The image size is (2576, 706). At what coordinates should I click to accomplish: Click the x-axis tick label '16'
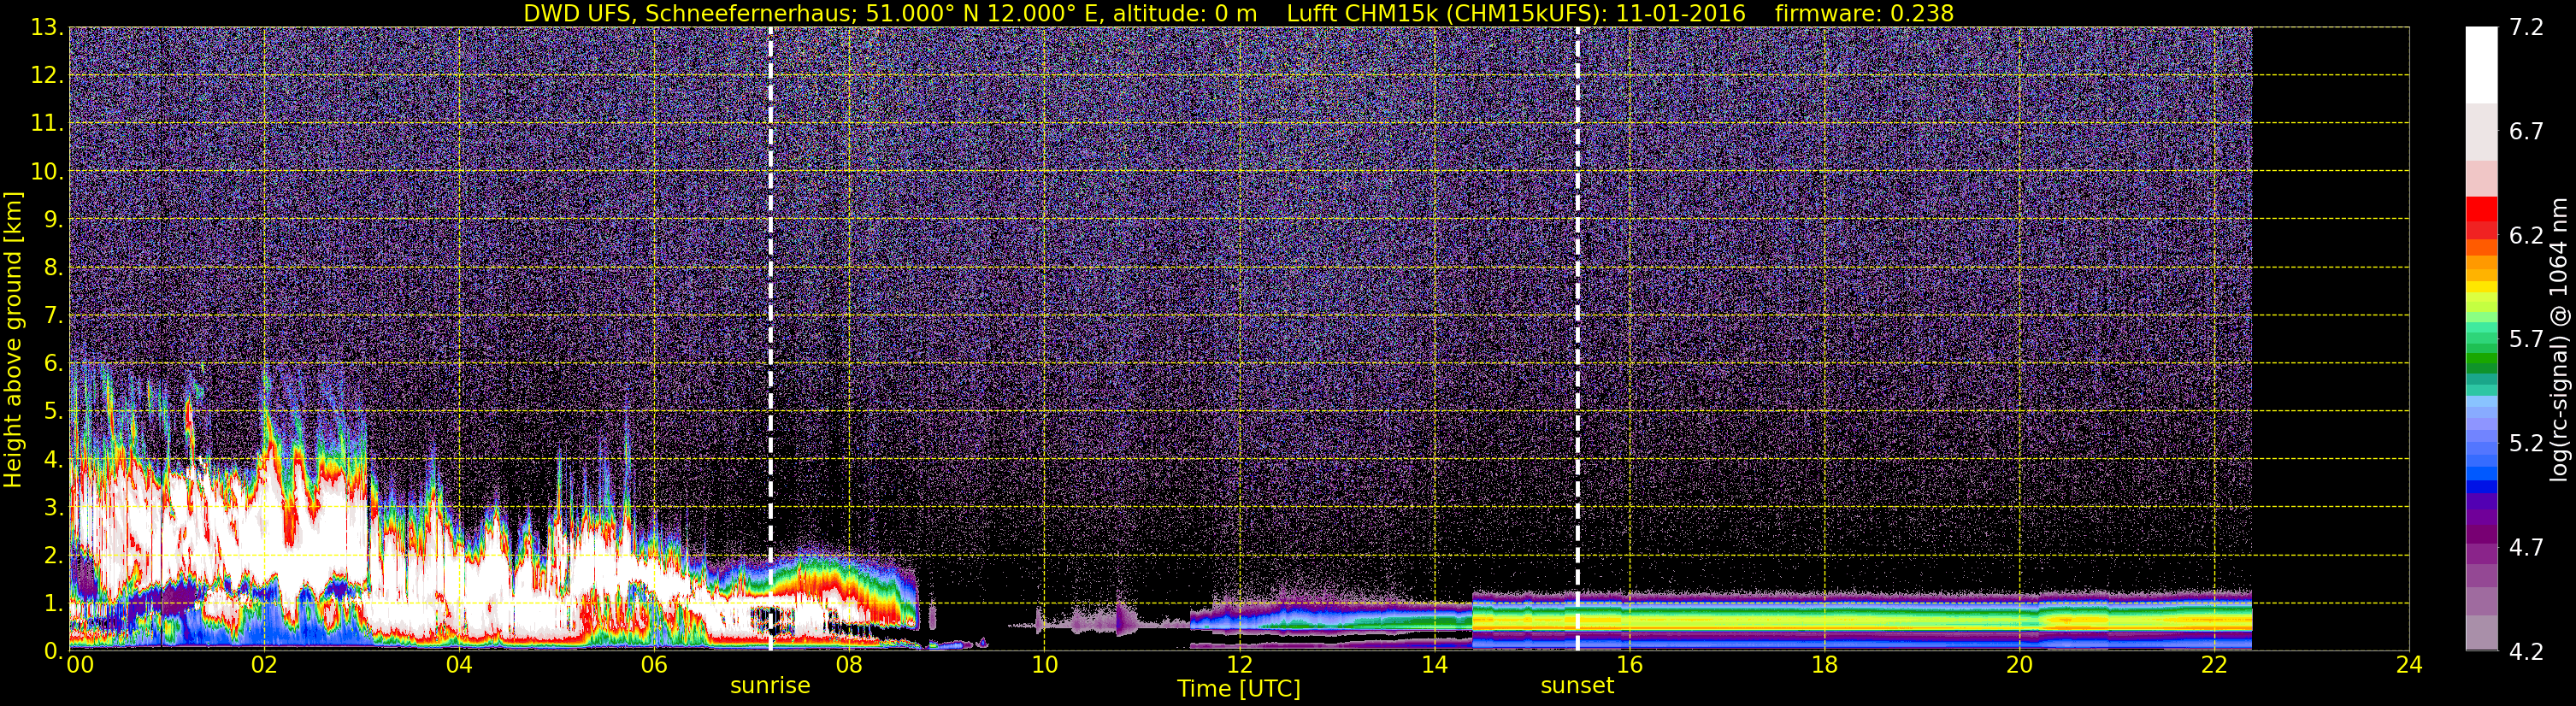pyautogui.click(x=1629, y=665)
